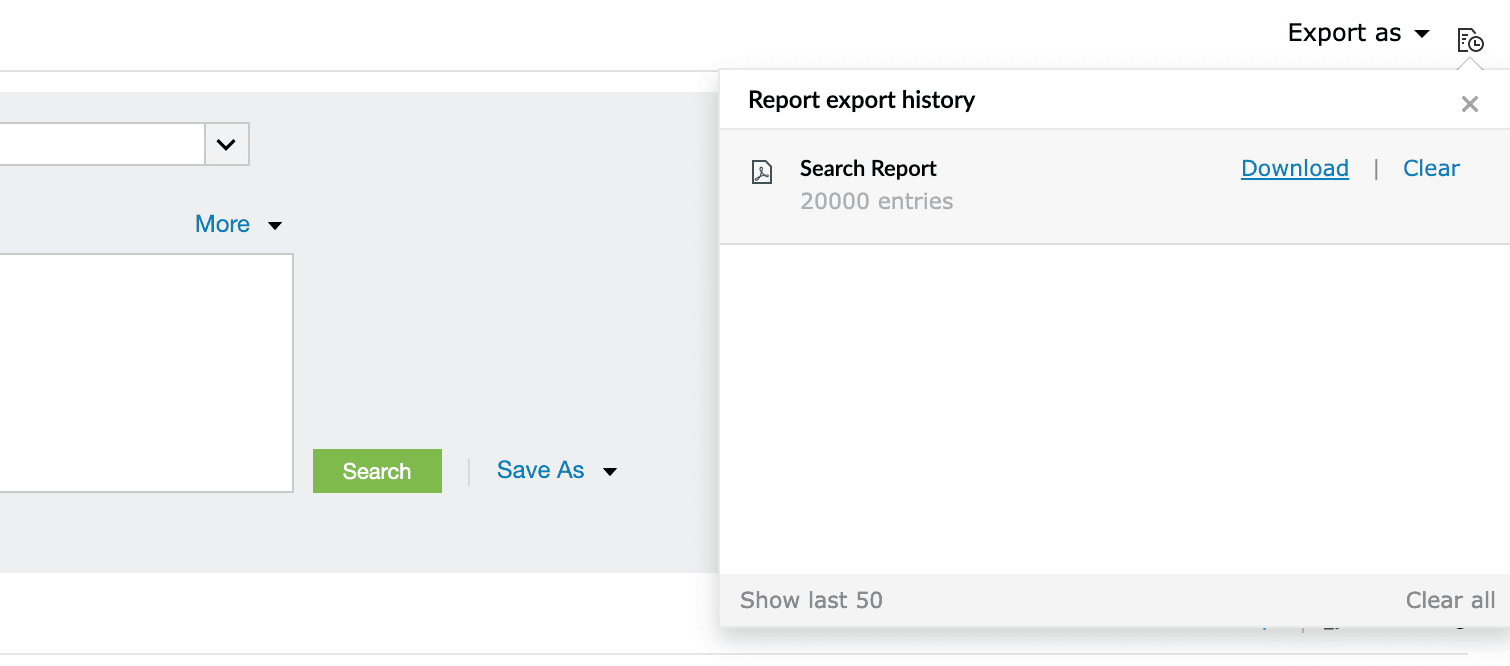This screenshot has width=1510, height=666.
Task: Click the Save As chevron icon
Action: [x=610, y=471]
